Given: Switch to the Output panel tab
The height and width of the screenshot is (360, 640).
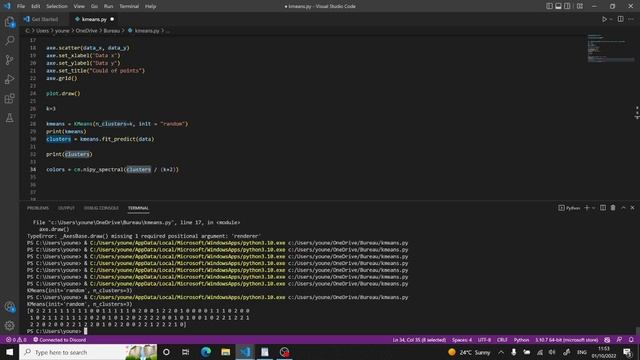Looking at the screenshot, I should [66, 208].
